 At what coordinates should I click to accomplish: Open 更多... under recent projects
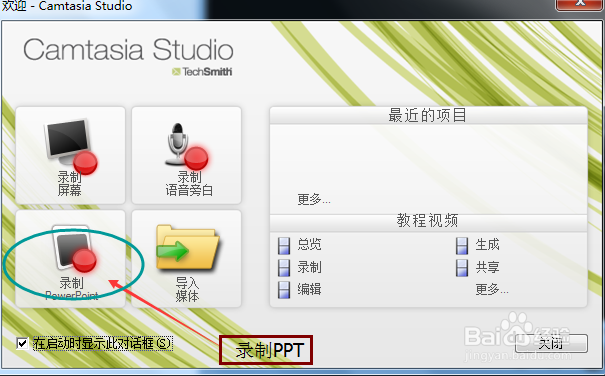click(x=314, y=200)
